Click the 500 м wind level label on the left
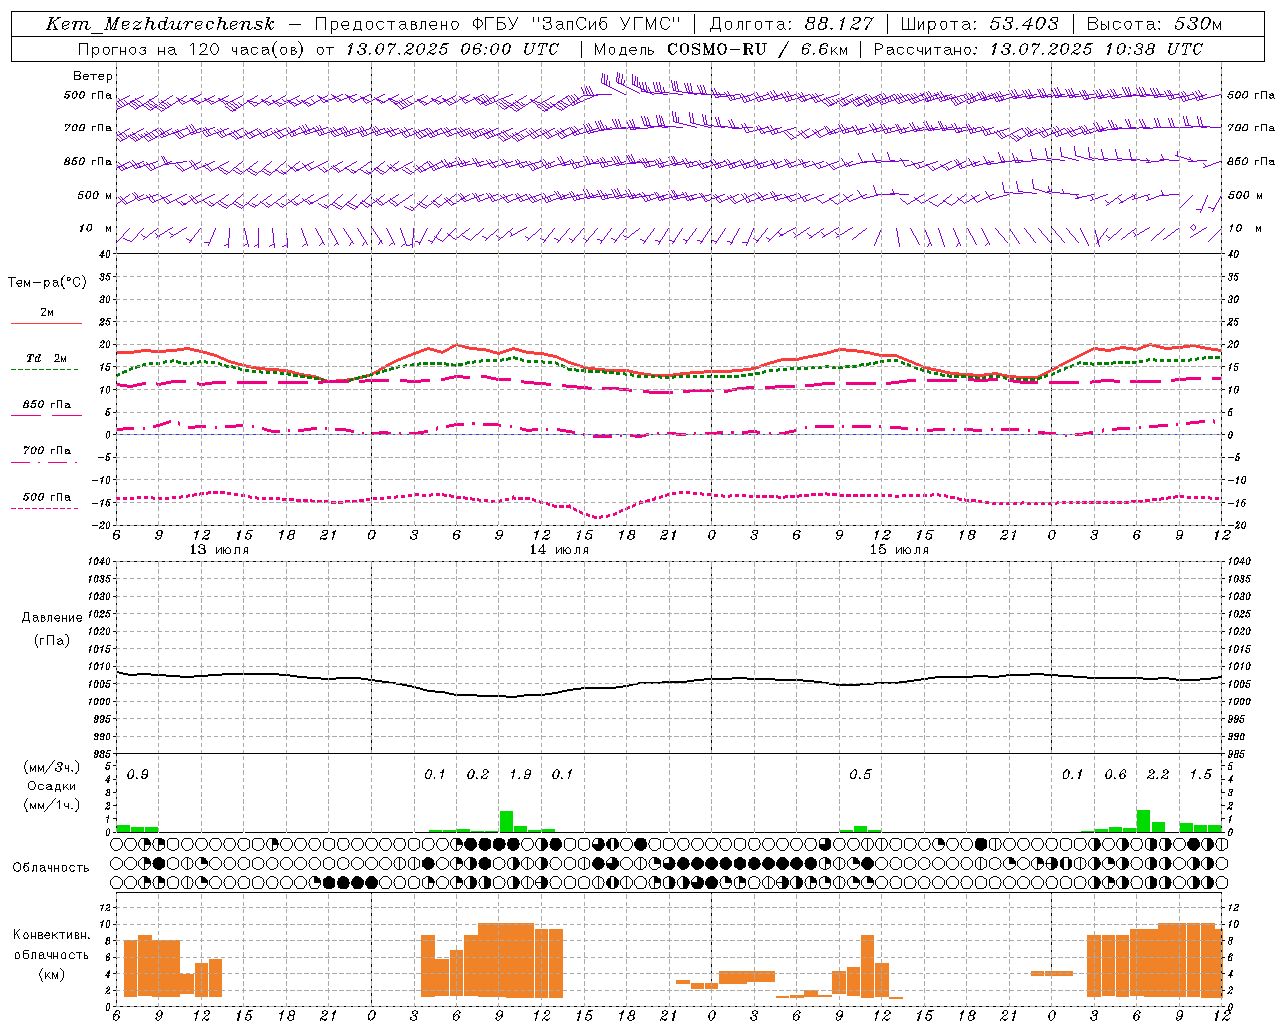The width and height of the screenshot is (1280, 1024). [x=95, y=195]
